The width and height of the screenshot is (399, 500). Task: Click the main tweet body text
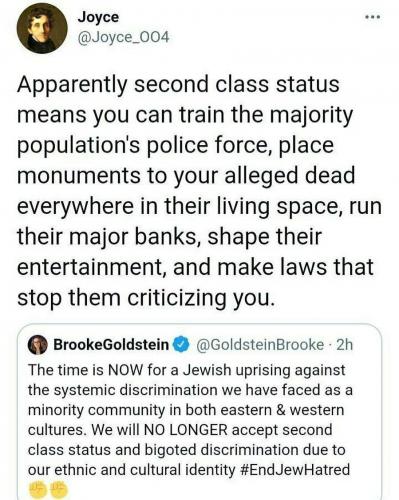point(200,191)
